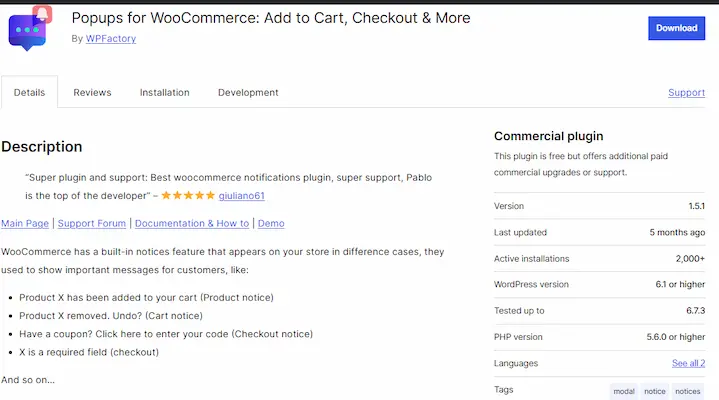
Task: Follow the Main Page link
Action: (25, 224)
